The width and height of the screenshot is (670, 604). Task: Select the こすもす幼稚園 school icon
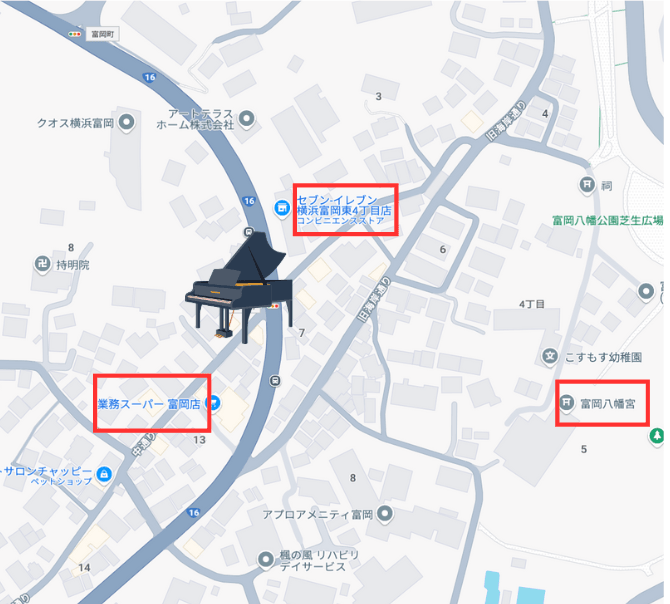(550, 356)
